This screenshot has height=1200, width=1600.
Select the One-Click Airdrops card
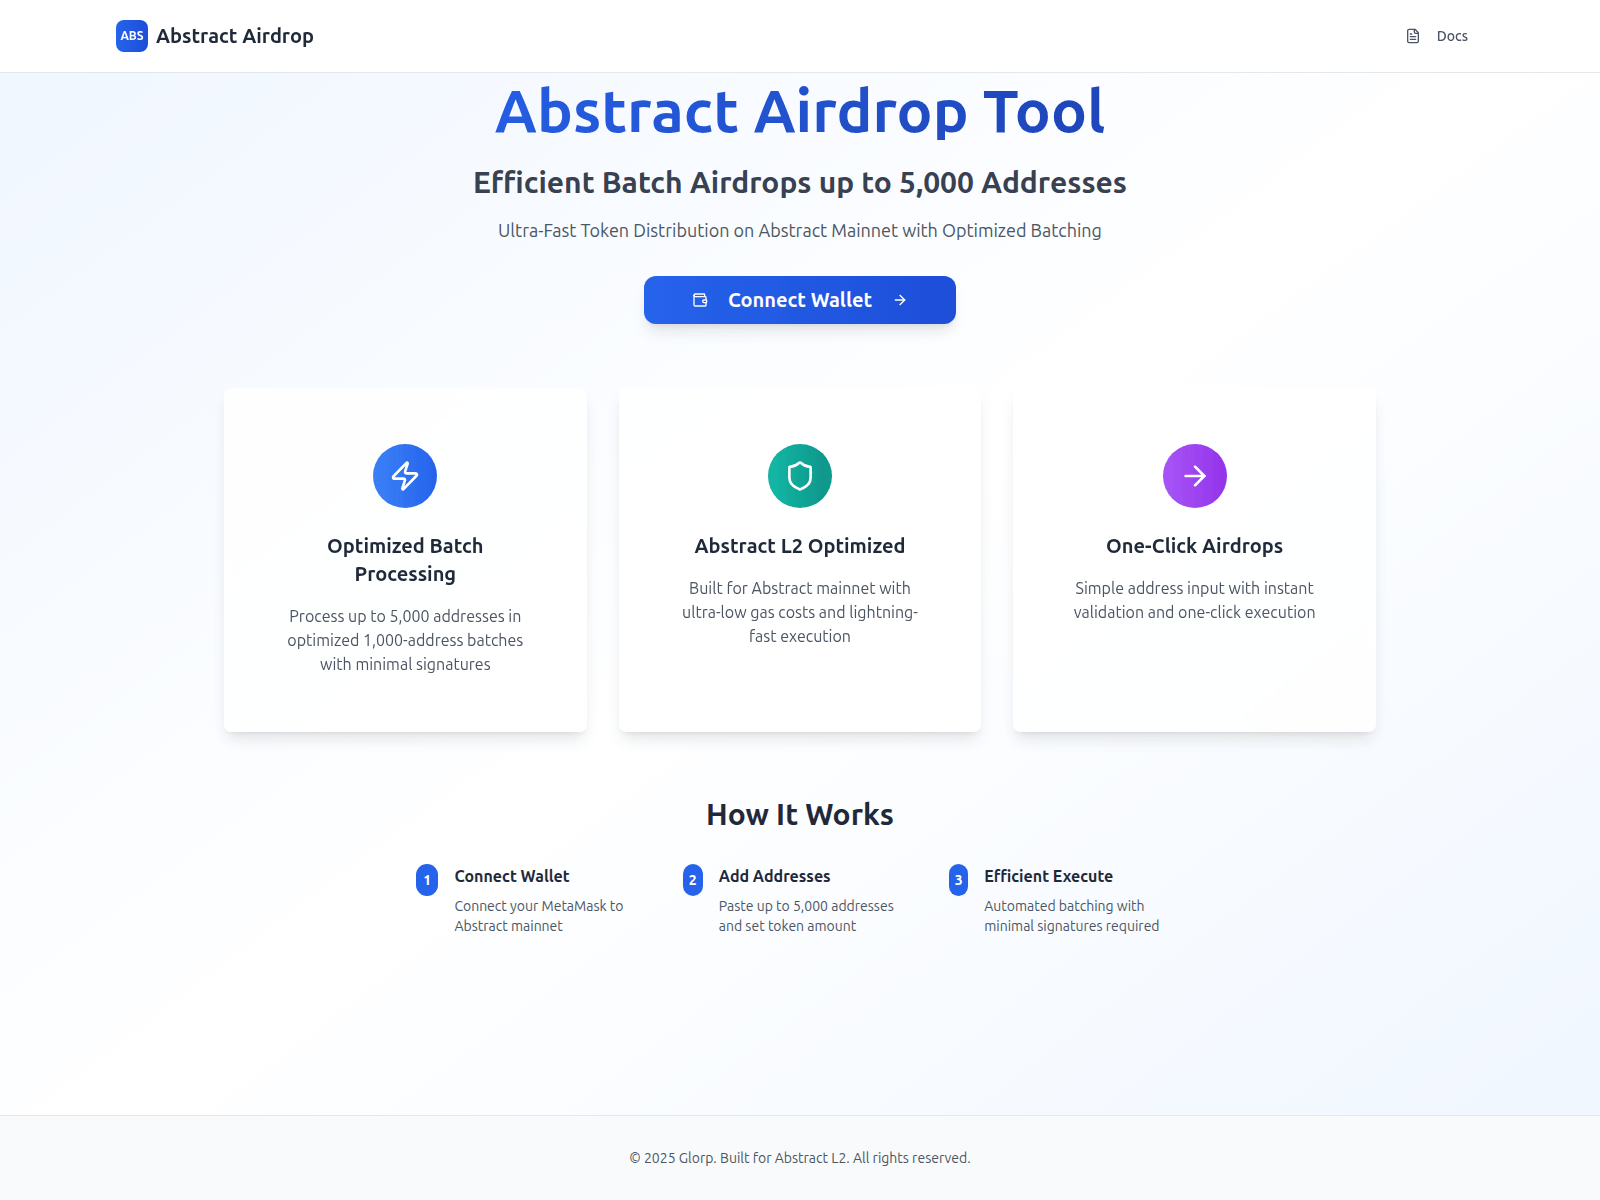(x=1195, y=560)
